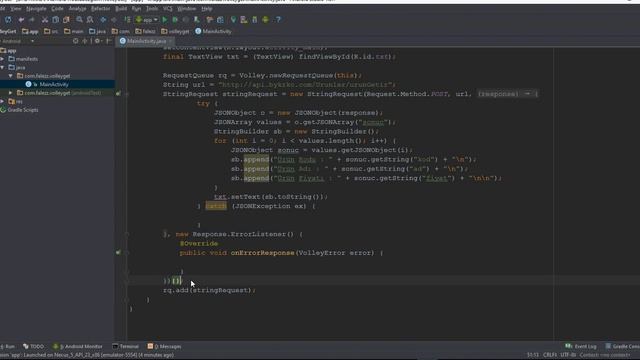This screenshot has height=360, width=640.
Task: Click the UTF-8 encoding in status bar
Action: (x=568, y=355)
